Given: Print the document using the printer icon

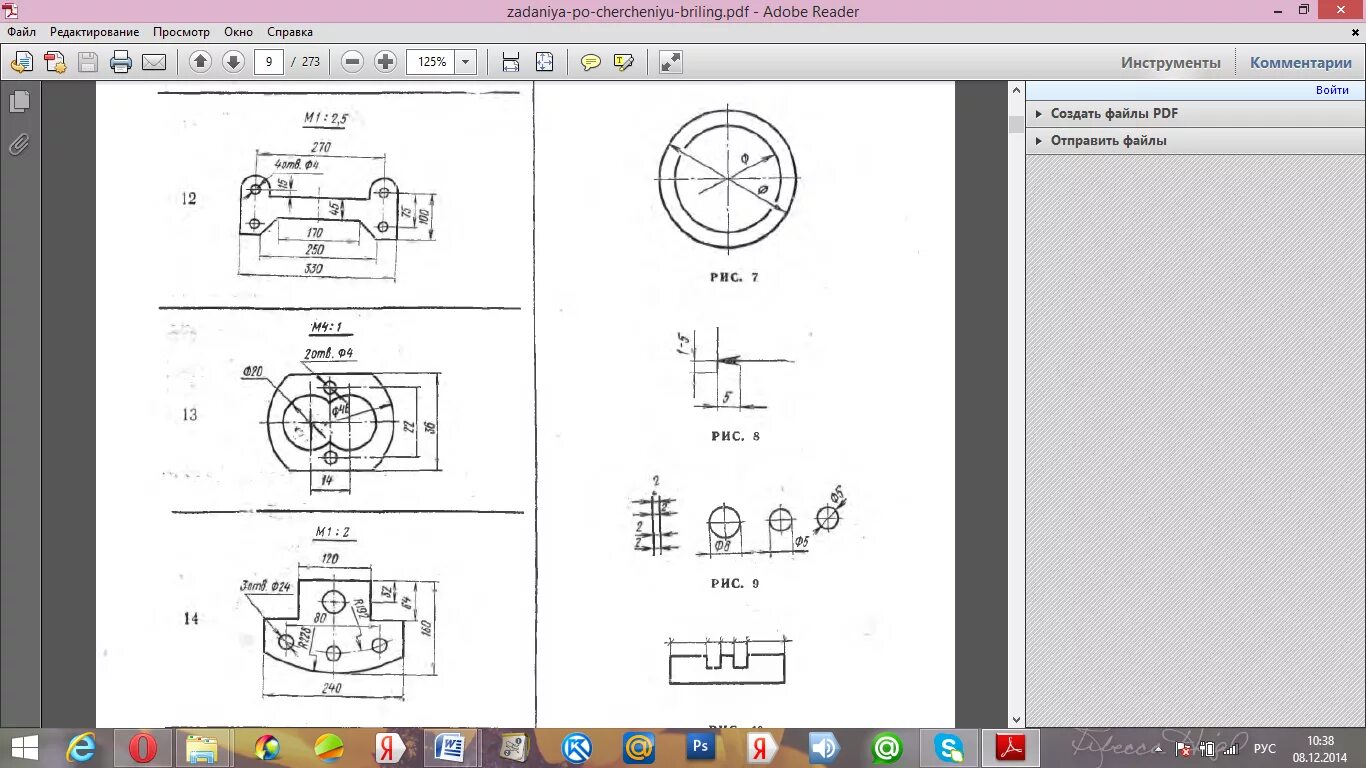Looking at the screenshot, I should 121,62.
